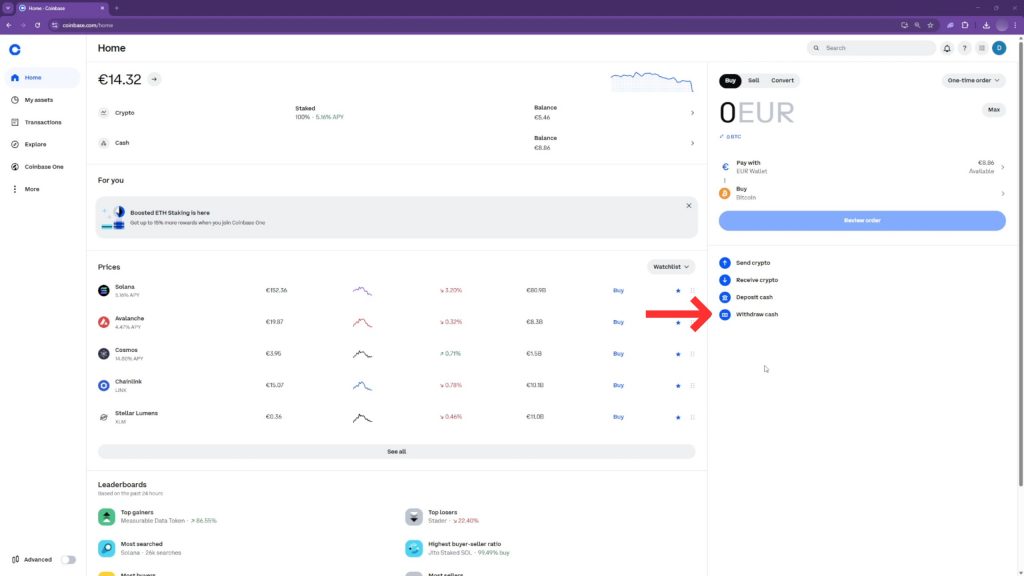Open new browser tab
Viewport: 1024px width, 576px height.
point(116,8)
